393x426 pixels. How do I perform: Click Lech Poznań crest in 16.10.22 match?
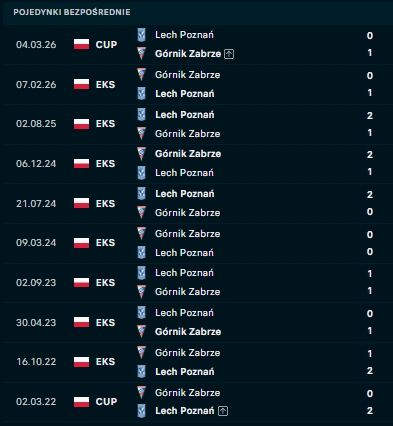142,372
